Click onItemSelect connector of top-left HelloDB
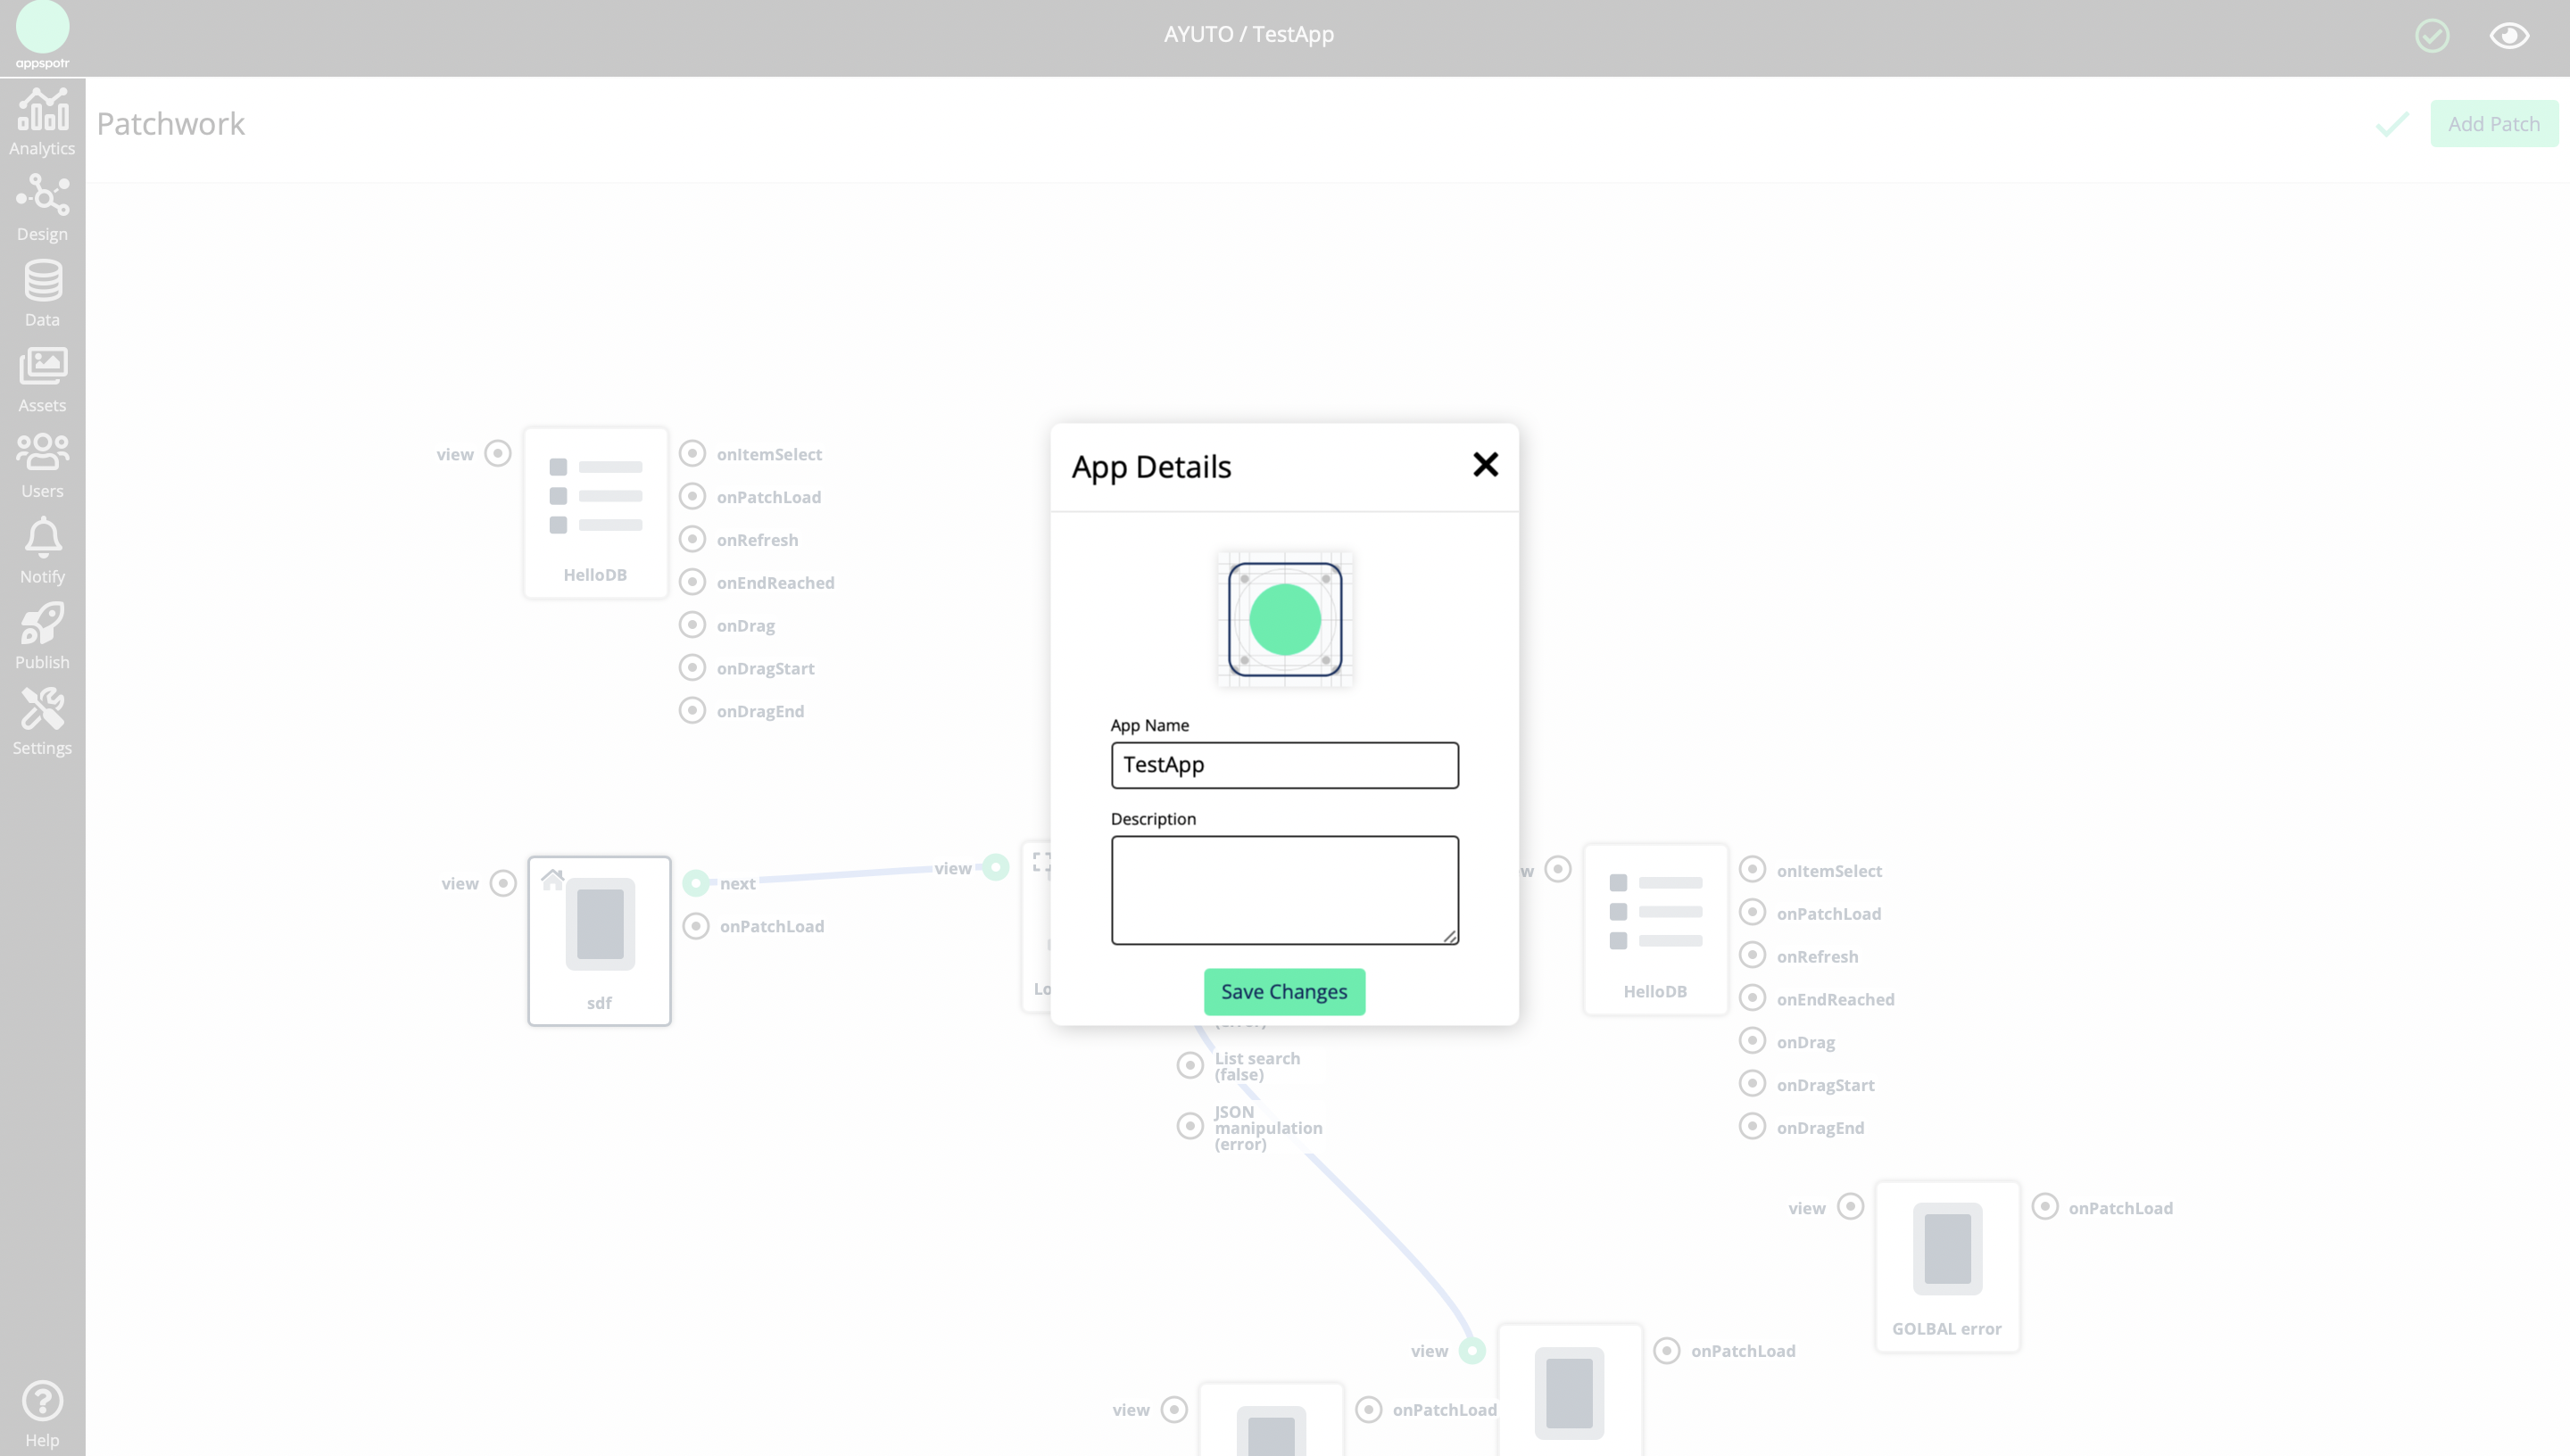The width and height of the screenshot is (2570, 1456). click(692, 454)
